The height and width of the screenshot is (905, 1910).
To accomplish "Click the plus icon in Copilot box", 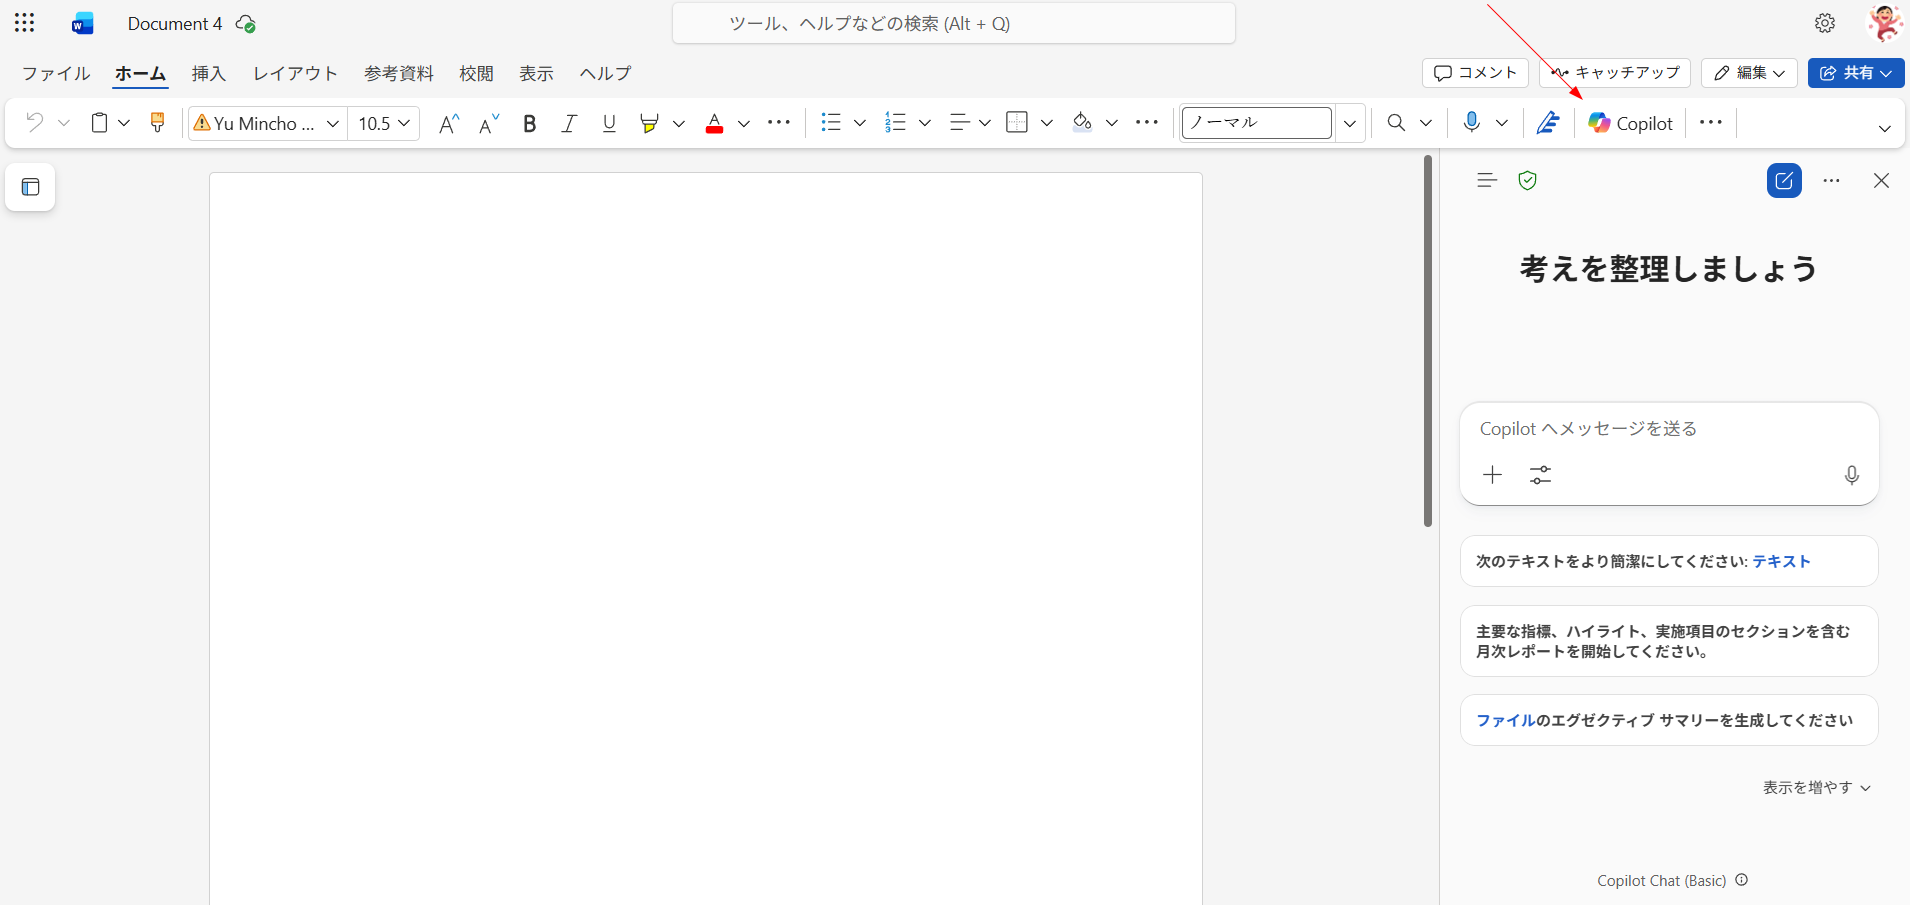I will (x=1492, y=475).
